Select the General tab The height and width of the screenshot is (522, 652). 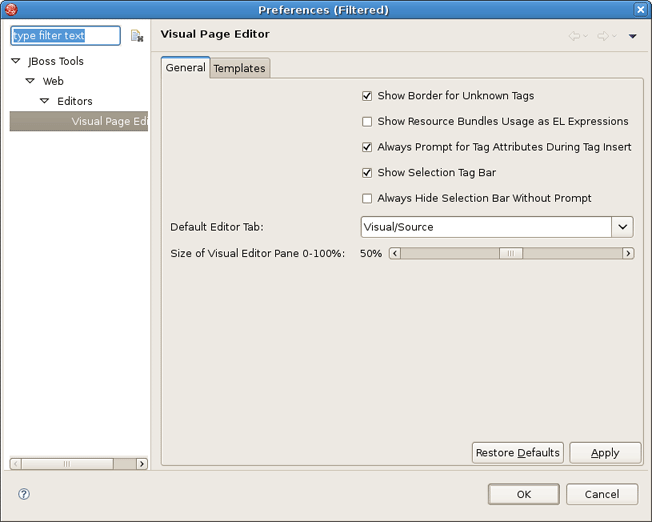click(185, 68)
